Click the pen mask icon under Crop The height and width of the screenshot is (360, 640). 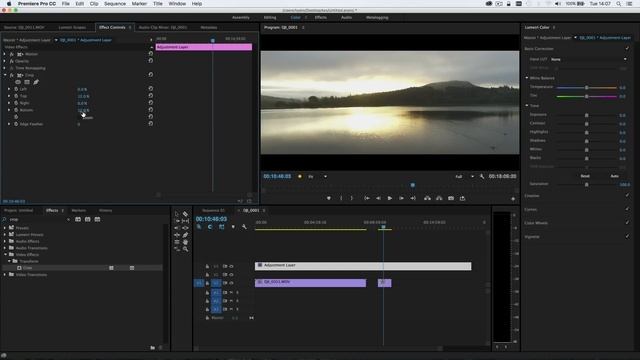tap(36, 82)
